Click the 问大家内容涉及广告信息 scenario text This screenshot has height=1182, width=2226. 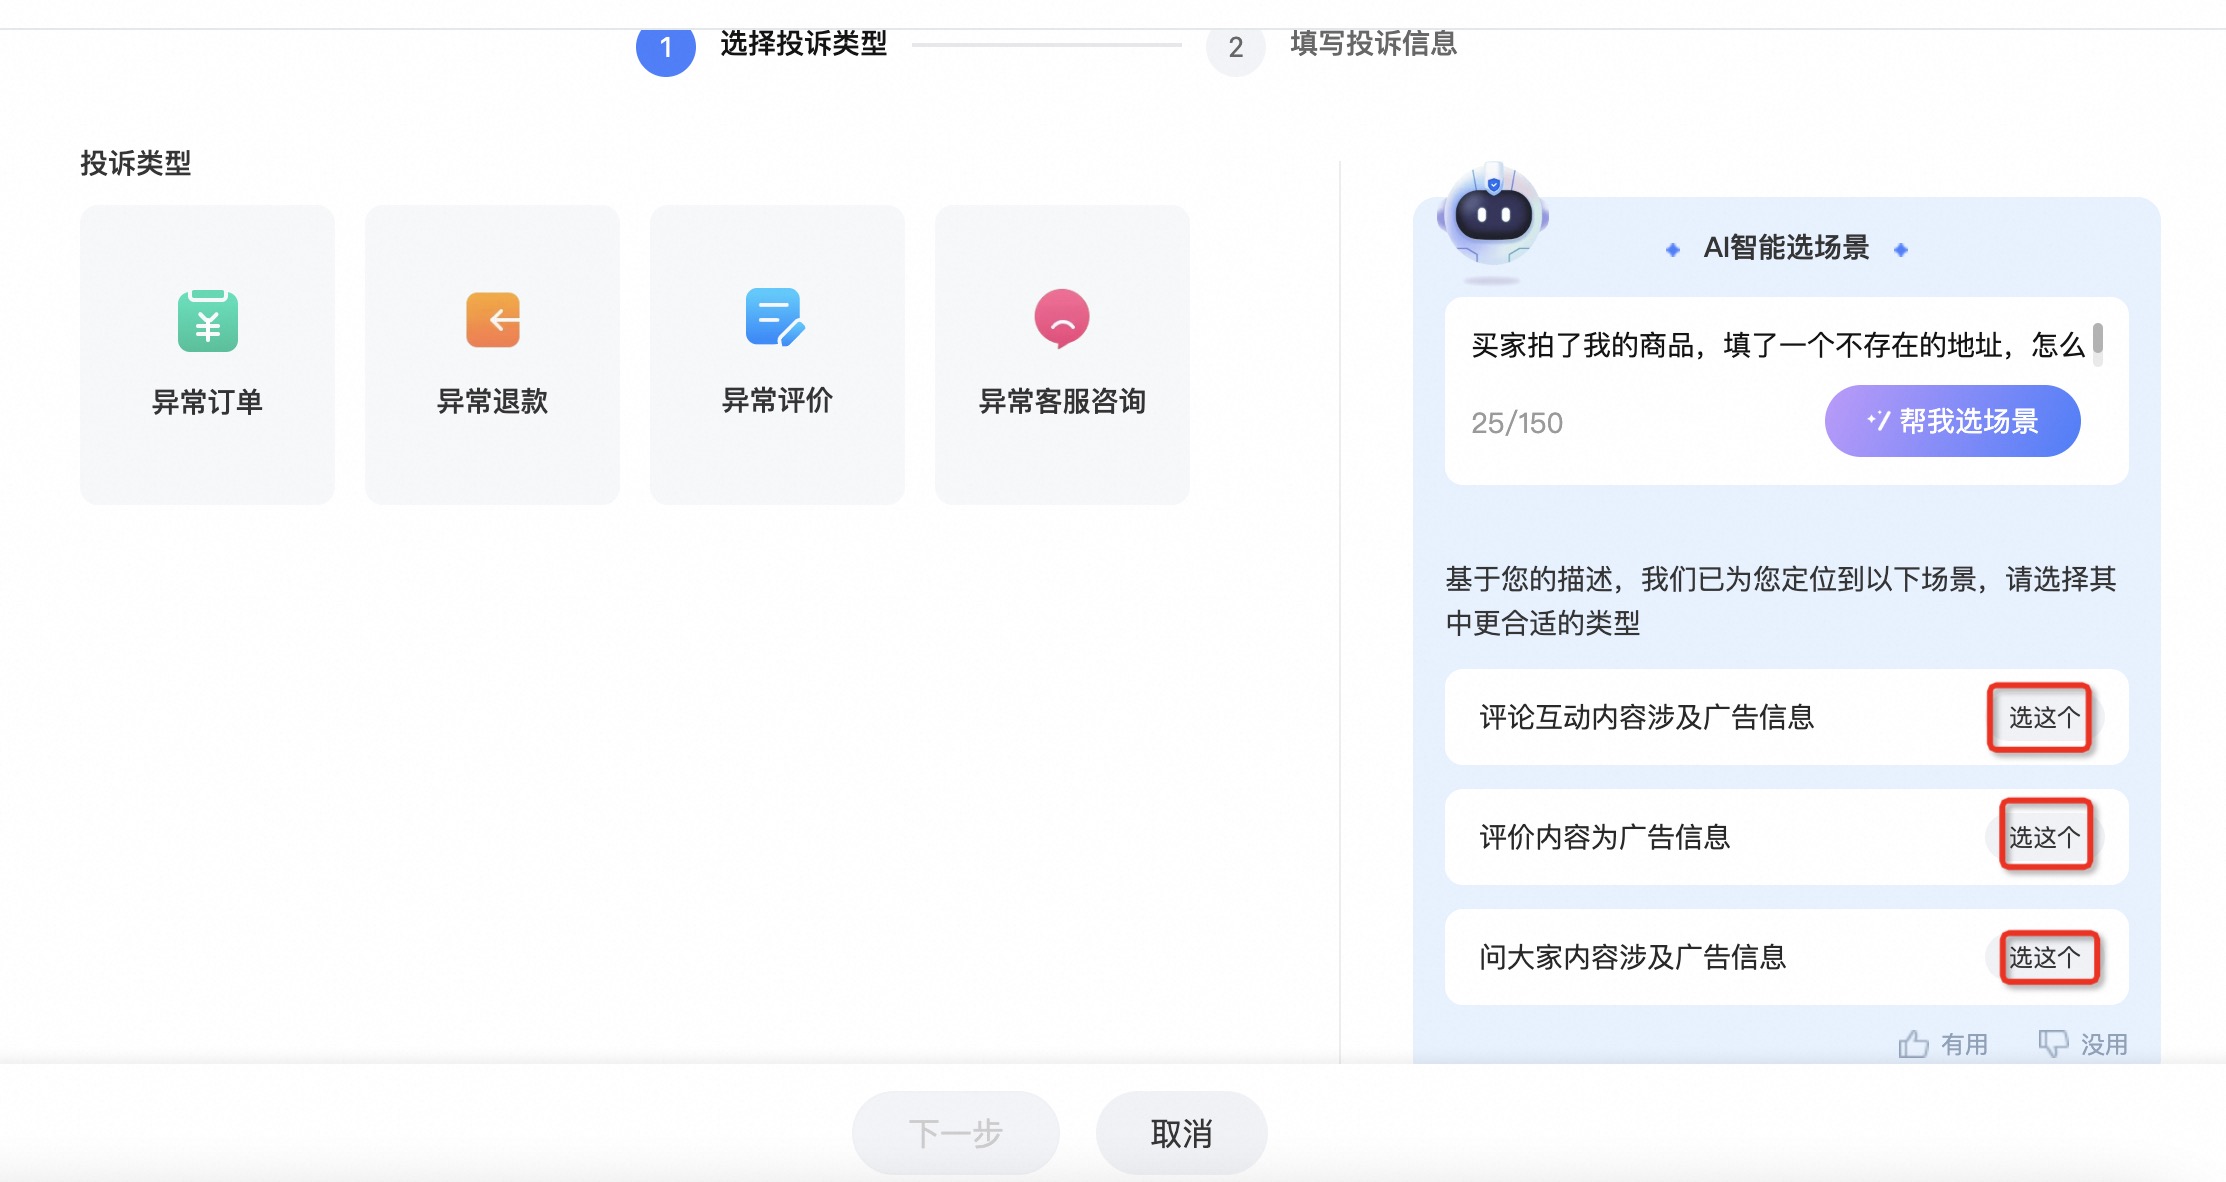coord(1633,957)
